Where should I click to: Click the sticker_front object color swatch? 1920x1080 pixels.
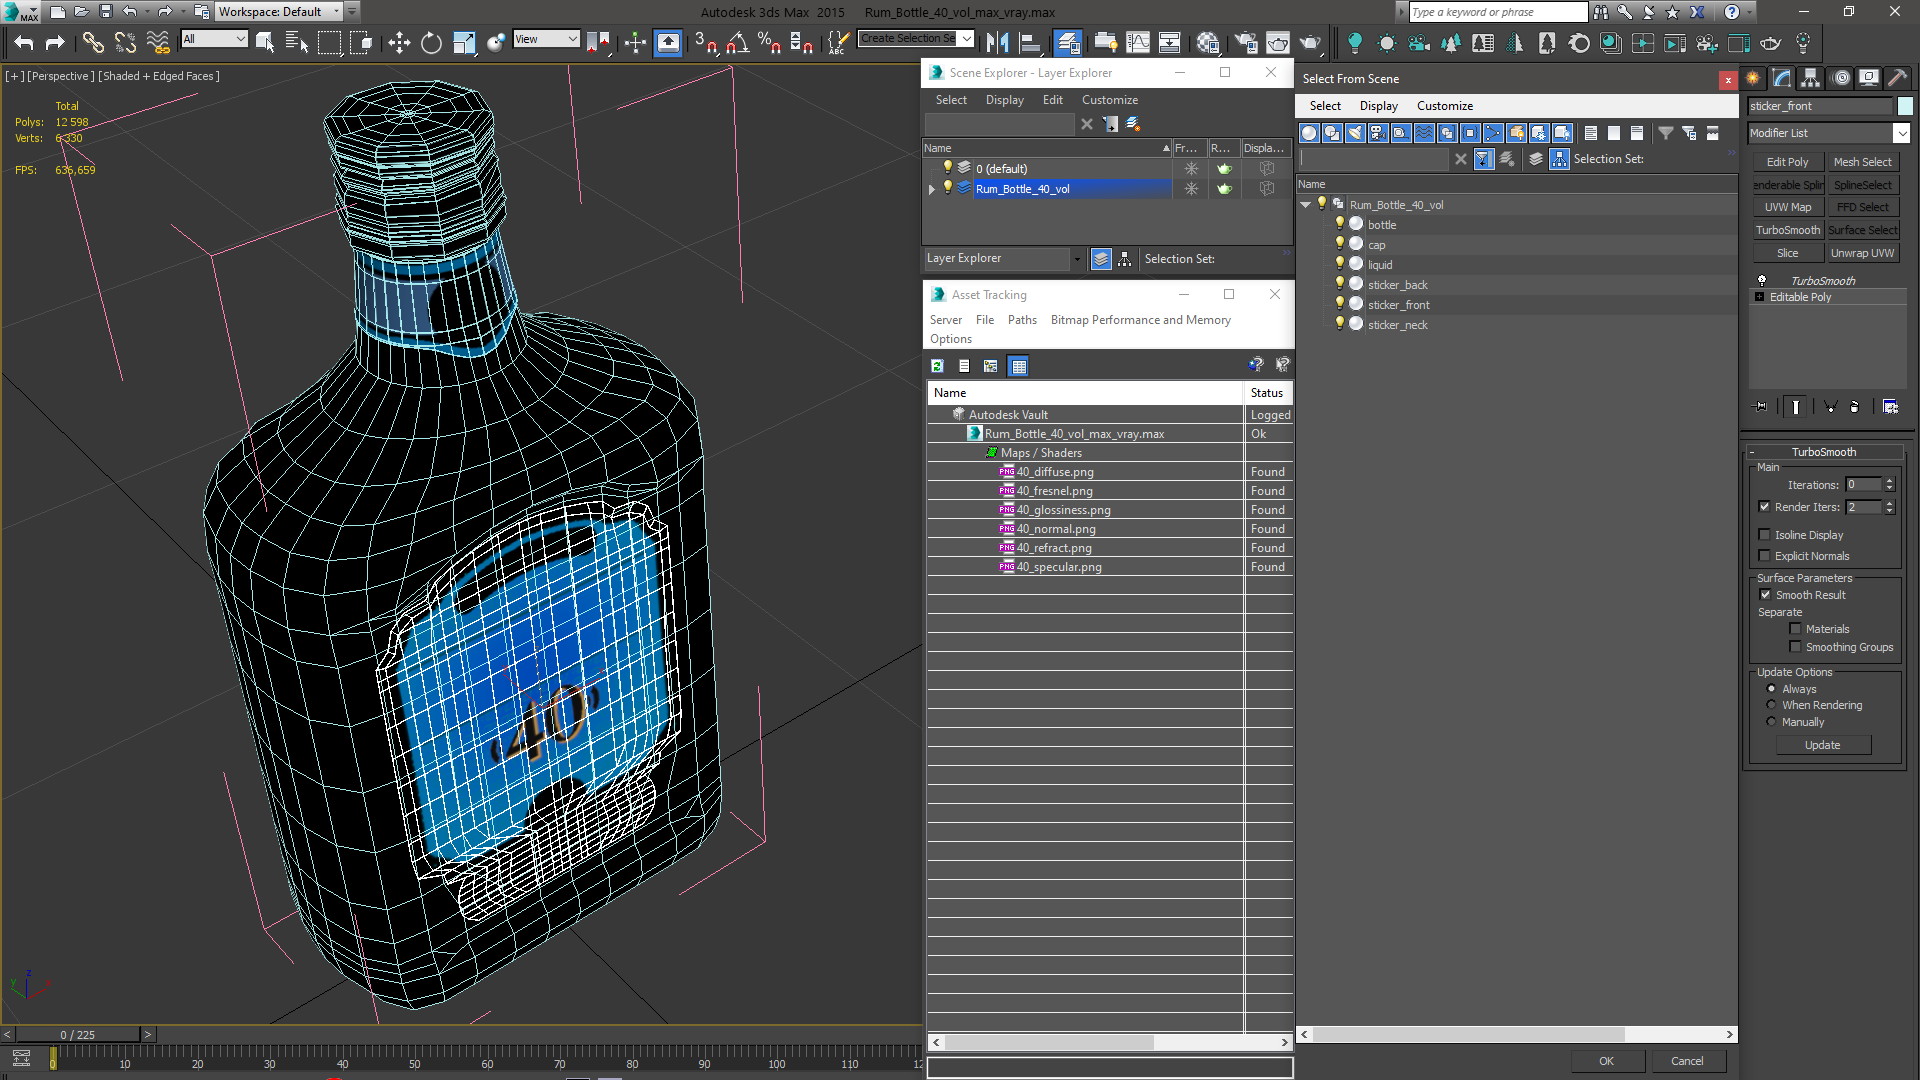pos(1905,106)
